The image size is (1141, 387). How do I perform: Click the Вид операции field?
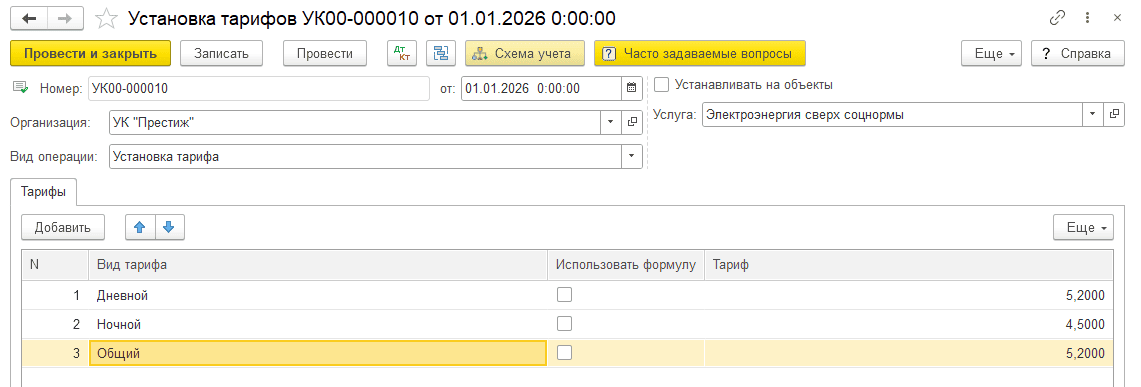pyautogui.click(x=365, y=156)
